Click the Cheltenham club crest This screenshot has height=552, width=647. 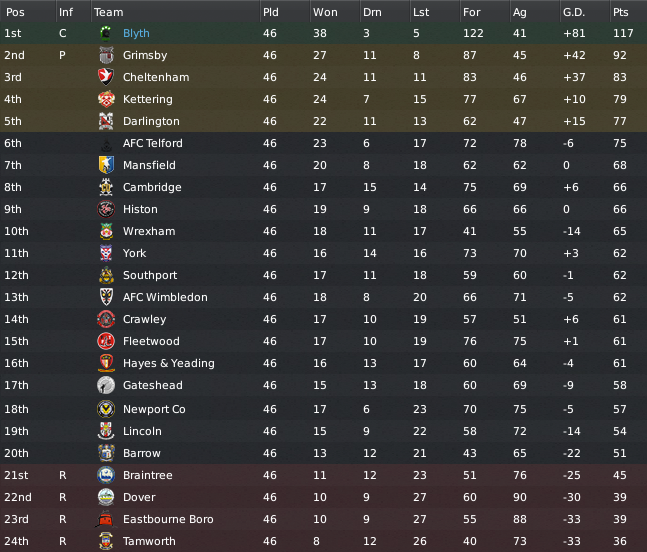(106, 77)
